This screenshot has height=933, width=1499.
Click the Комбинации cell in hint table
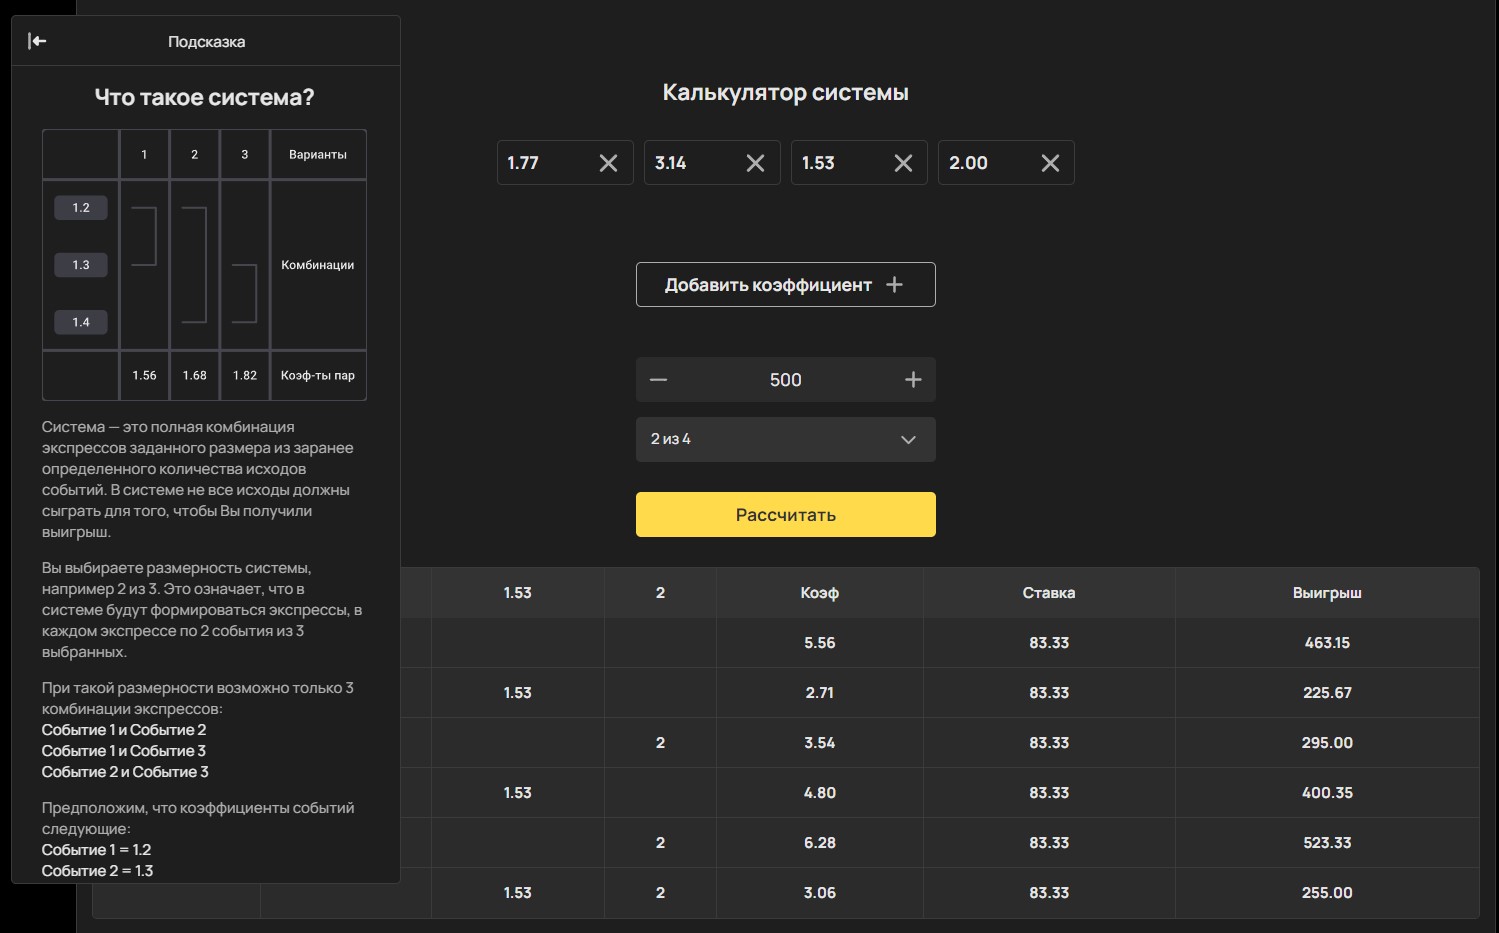pos(318,265)
